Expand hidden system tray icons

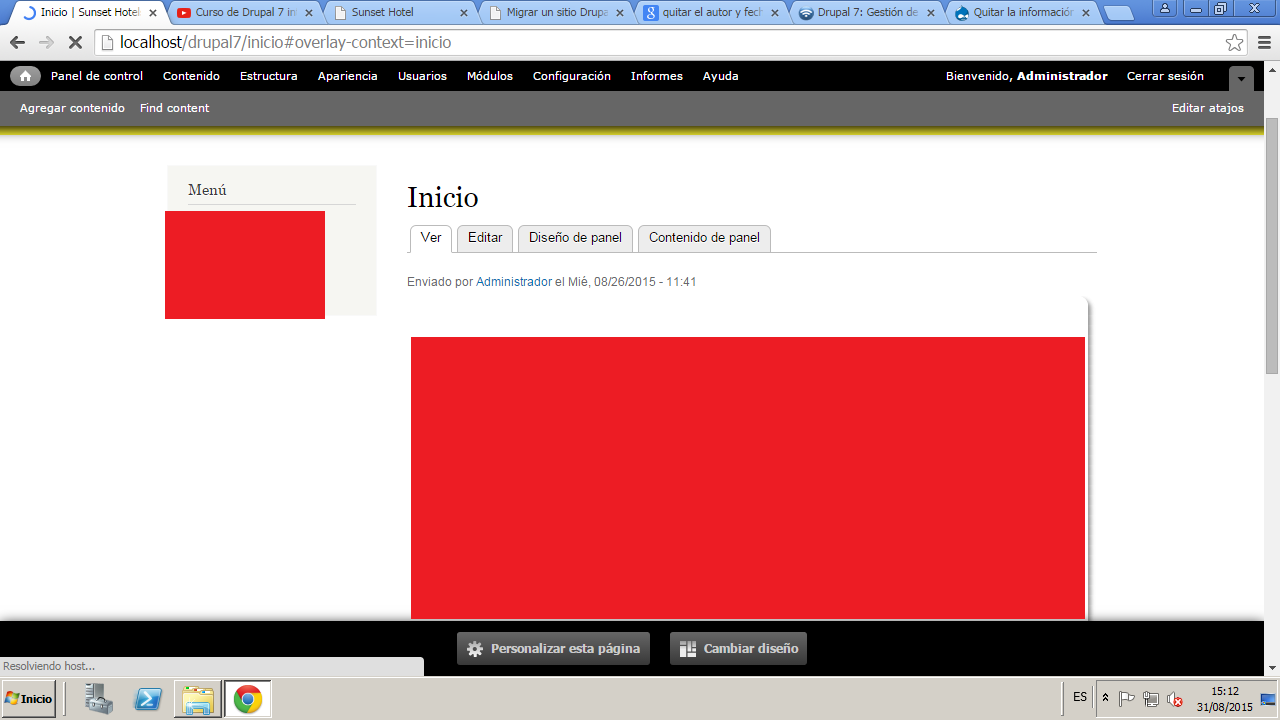coord(1105,698)
